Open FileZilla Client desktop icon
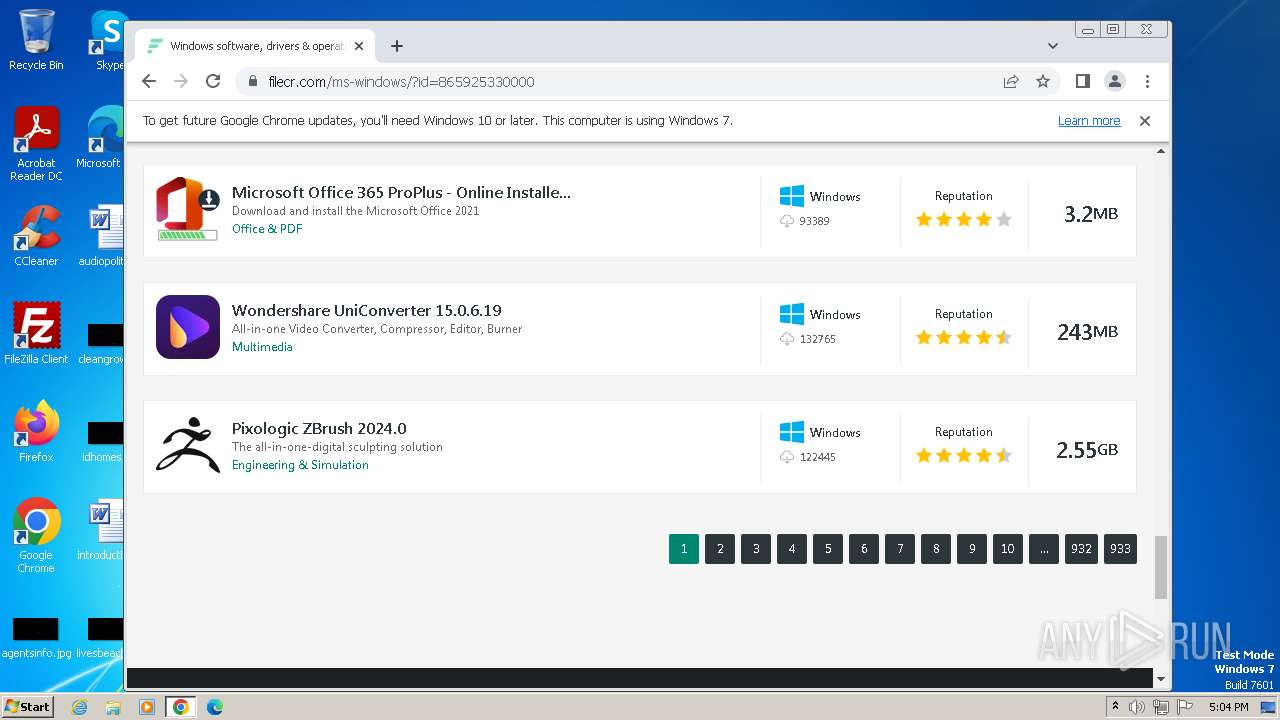1280x720 pixels. click(36, 333)
